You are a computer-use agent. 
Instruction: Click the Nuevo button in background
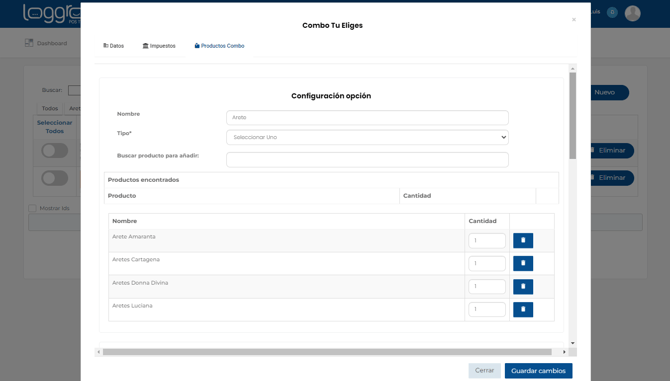point(610,92)
